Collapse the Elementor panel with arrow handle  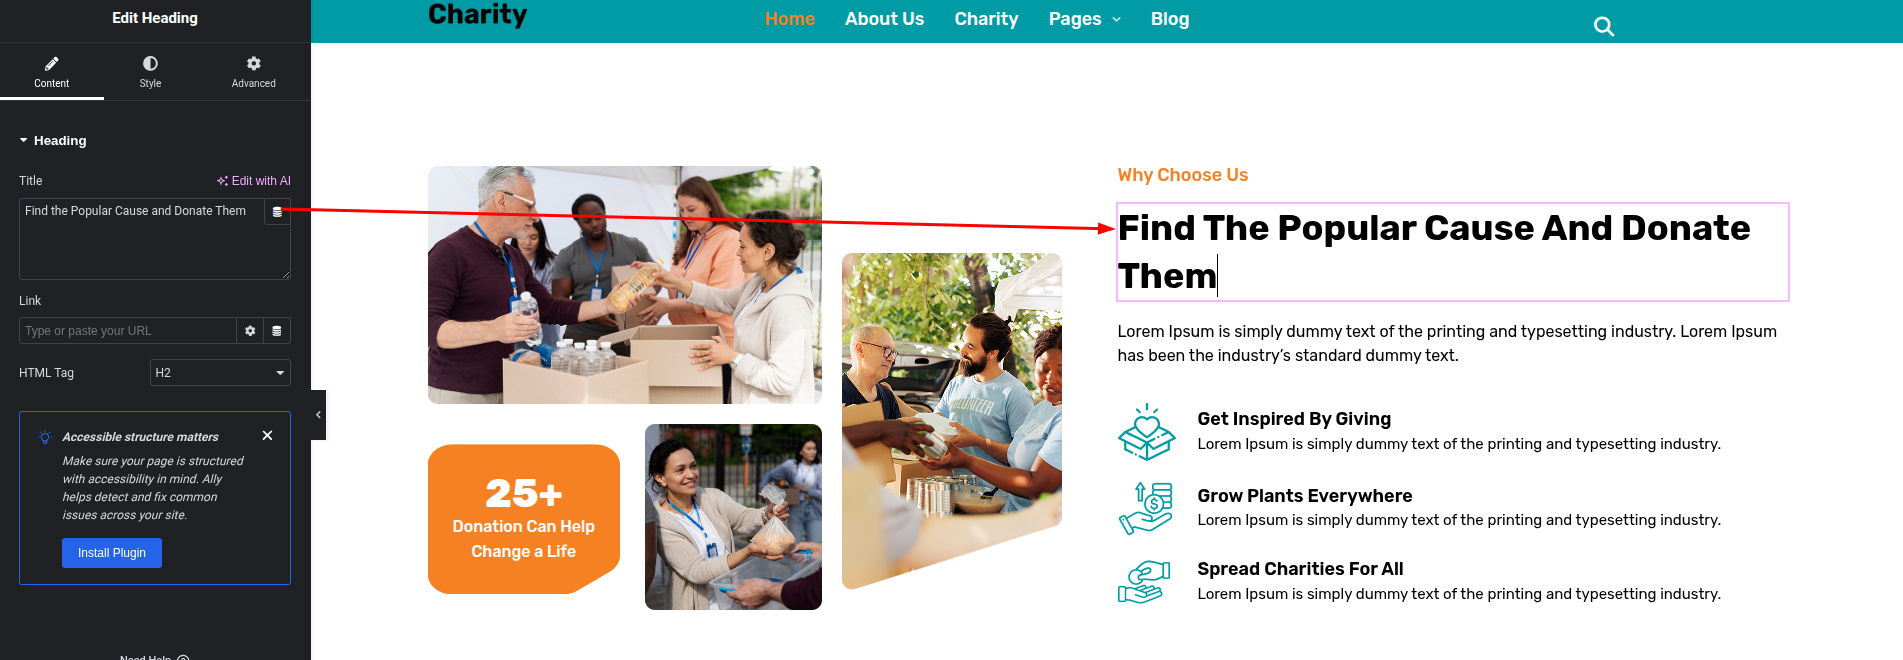[x=318, y=415]
